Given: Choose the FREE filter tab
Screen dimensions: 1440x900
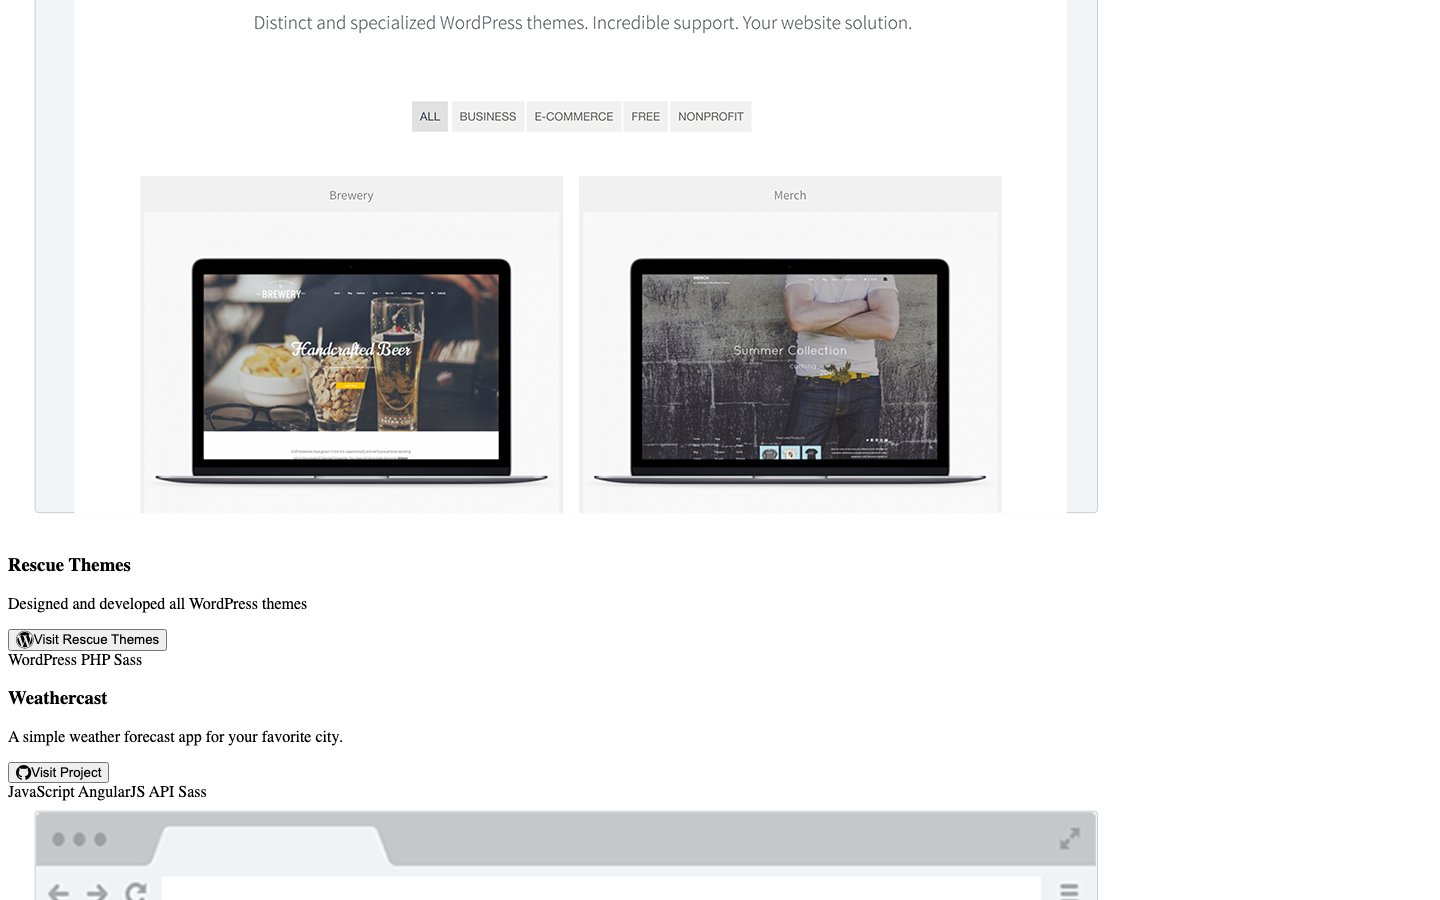Looking at the screenshot, I should (646, 117).
